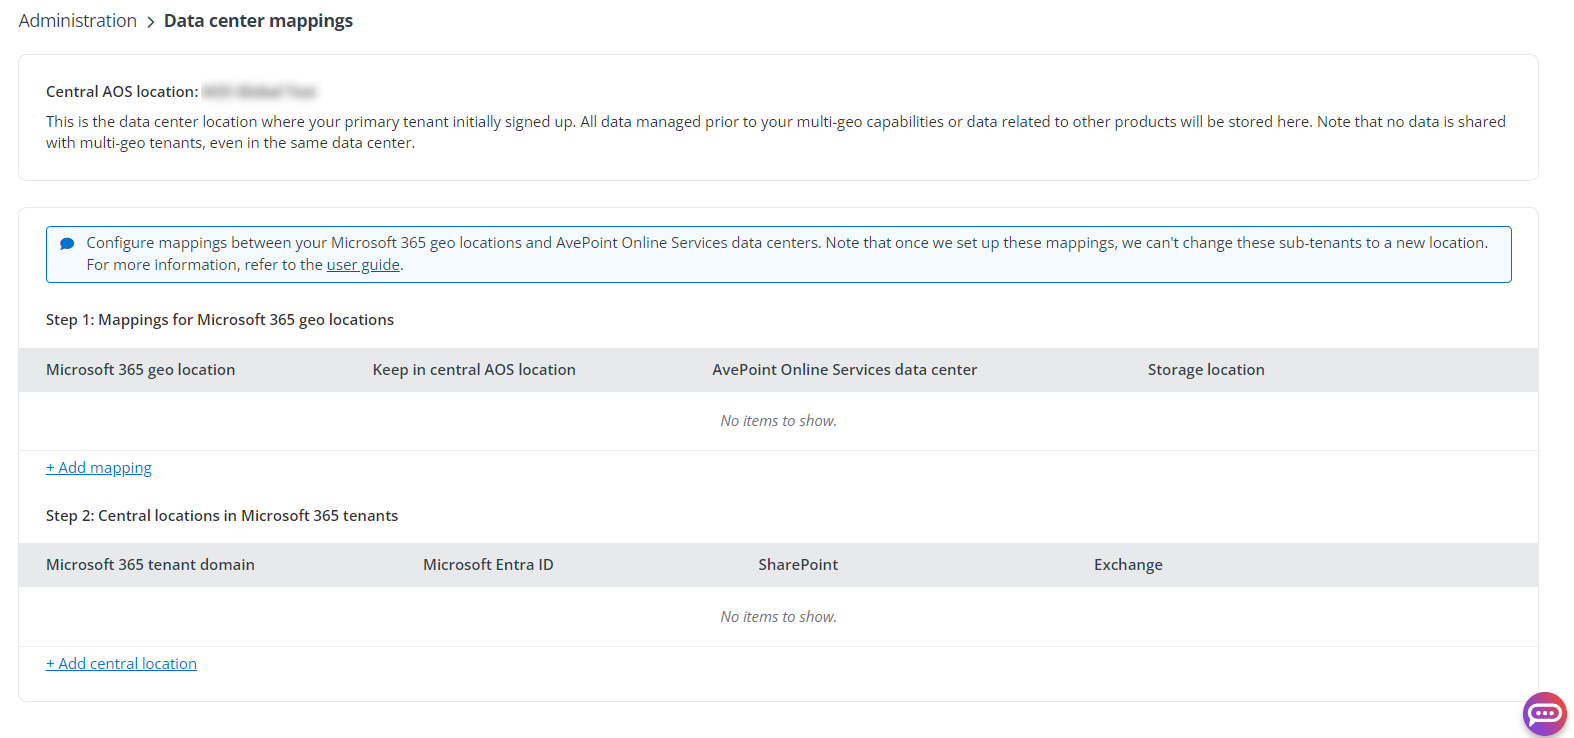Click the SharePoint column header
The image size is (1574, 738).
(x=798, y=565)
